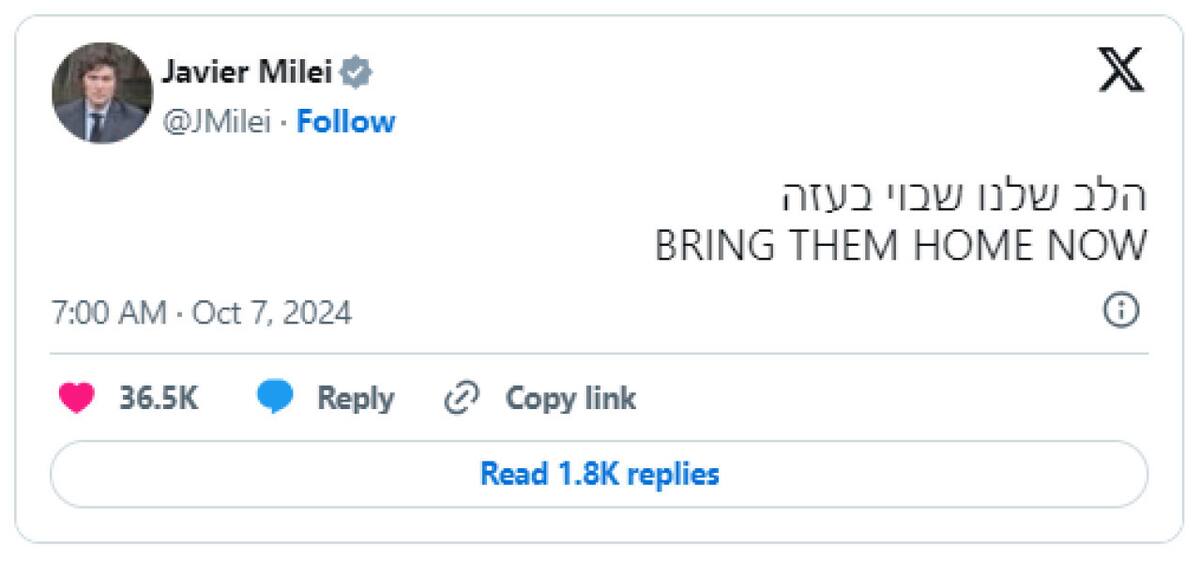Click the tweet info icon
The height and width of the screenshot is (577, 1200).
pos(1121,311)
